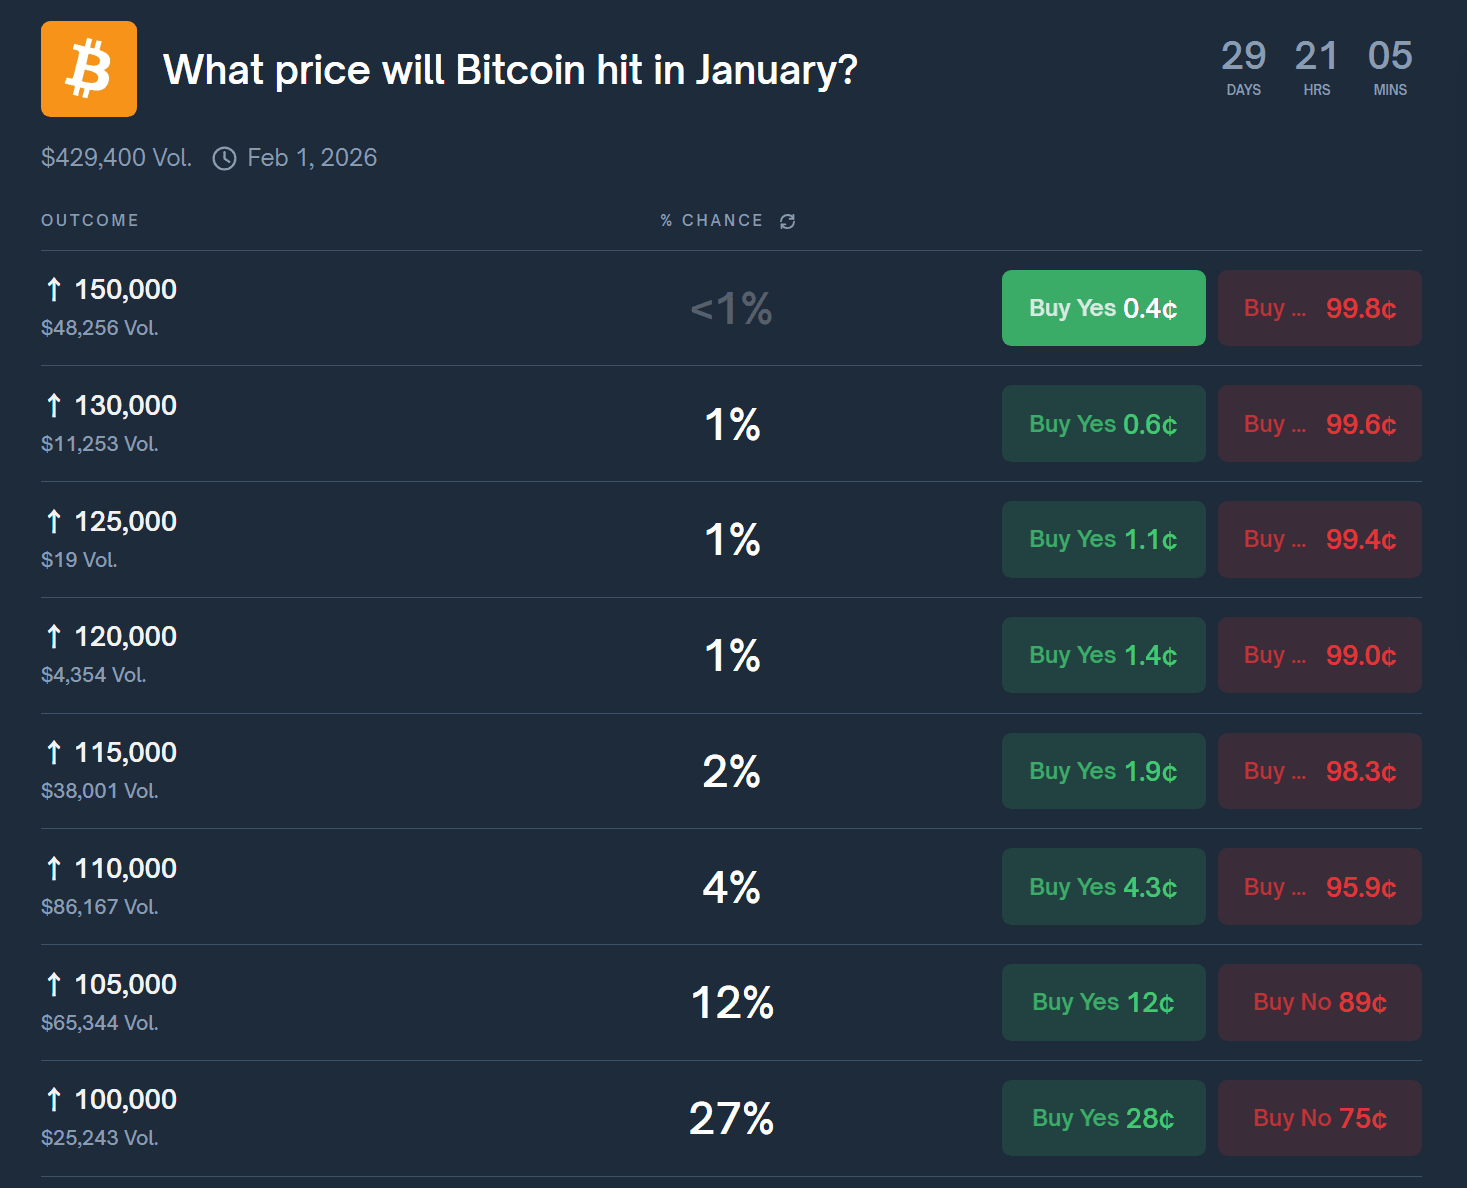Click Buy No 75¢ for 100,000

pyautogui.click(x=1319, y=1118)
